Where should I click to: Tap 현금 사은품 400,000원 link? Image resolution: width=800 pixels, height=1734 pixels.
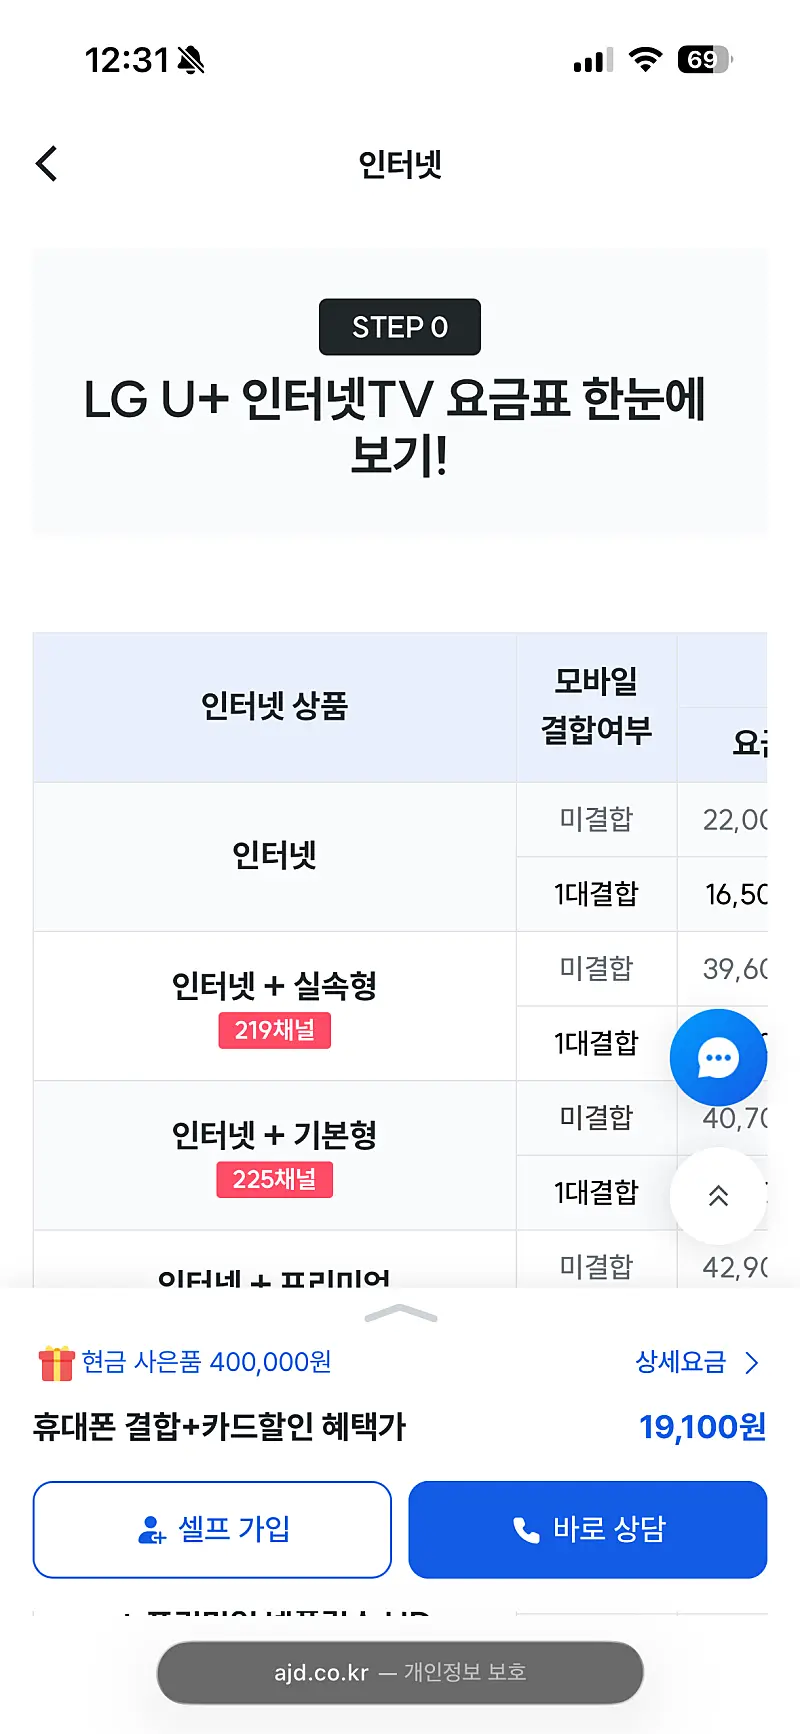coord(206,1362)
